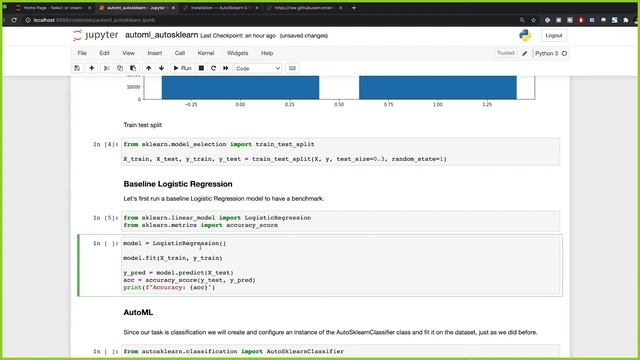Select the AutoSklearnClassifier import cell
640x360 pixels.
pyautogui.click(x=340, y=351)
